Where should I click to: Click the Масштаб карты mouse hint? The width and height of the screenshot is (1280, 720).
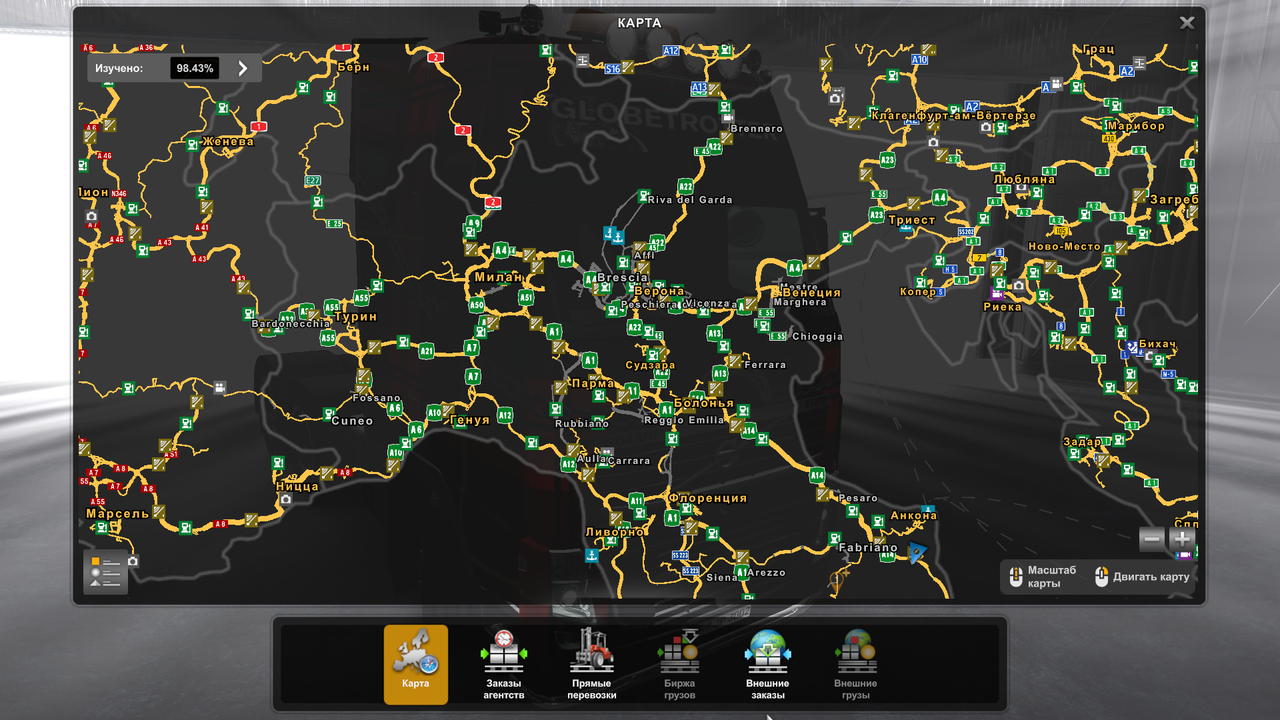pos(1042,577)
